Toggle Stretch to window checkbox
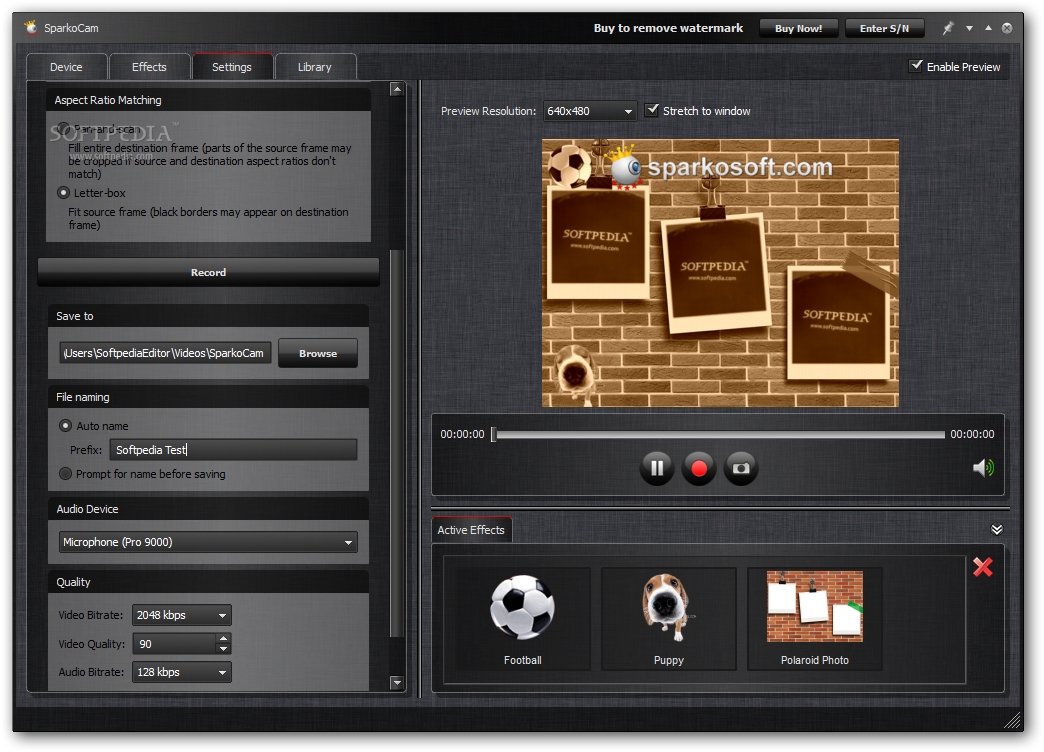The image size is (1044, 752). 652,111
